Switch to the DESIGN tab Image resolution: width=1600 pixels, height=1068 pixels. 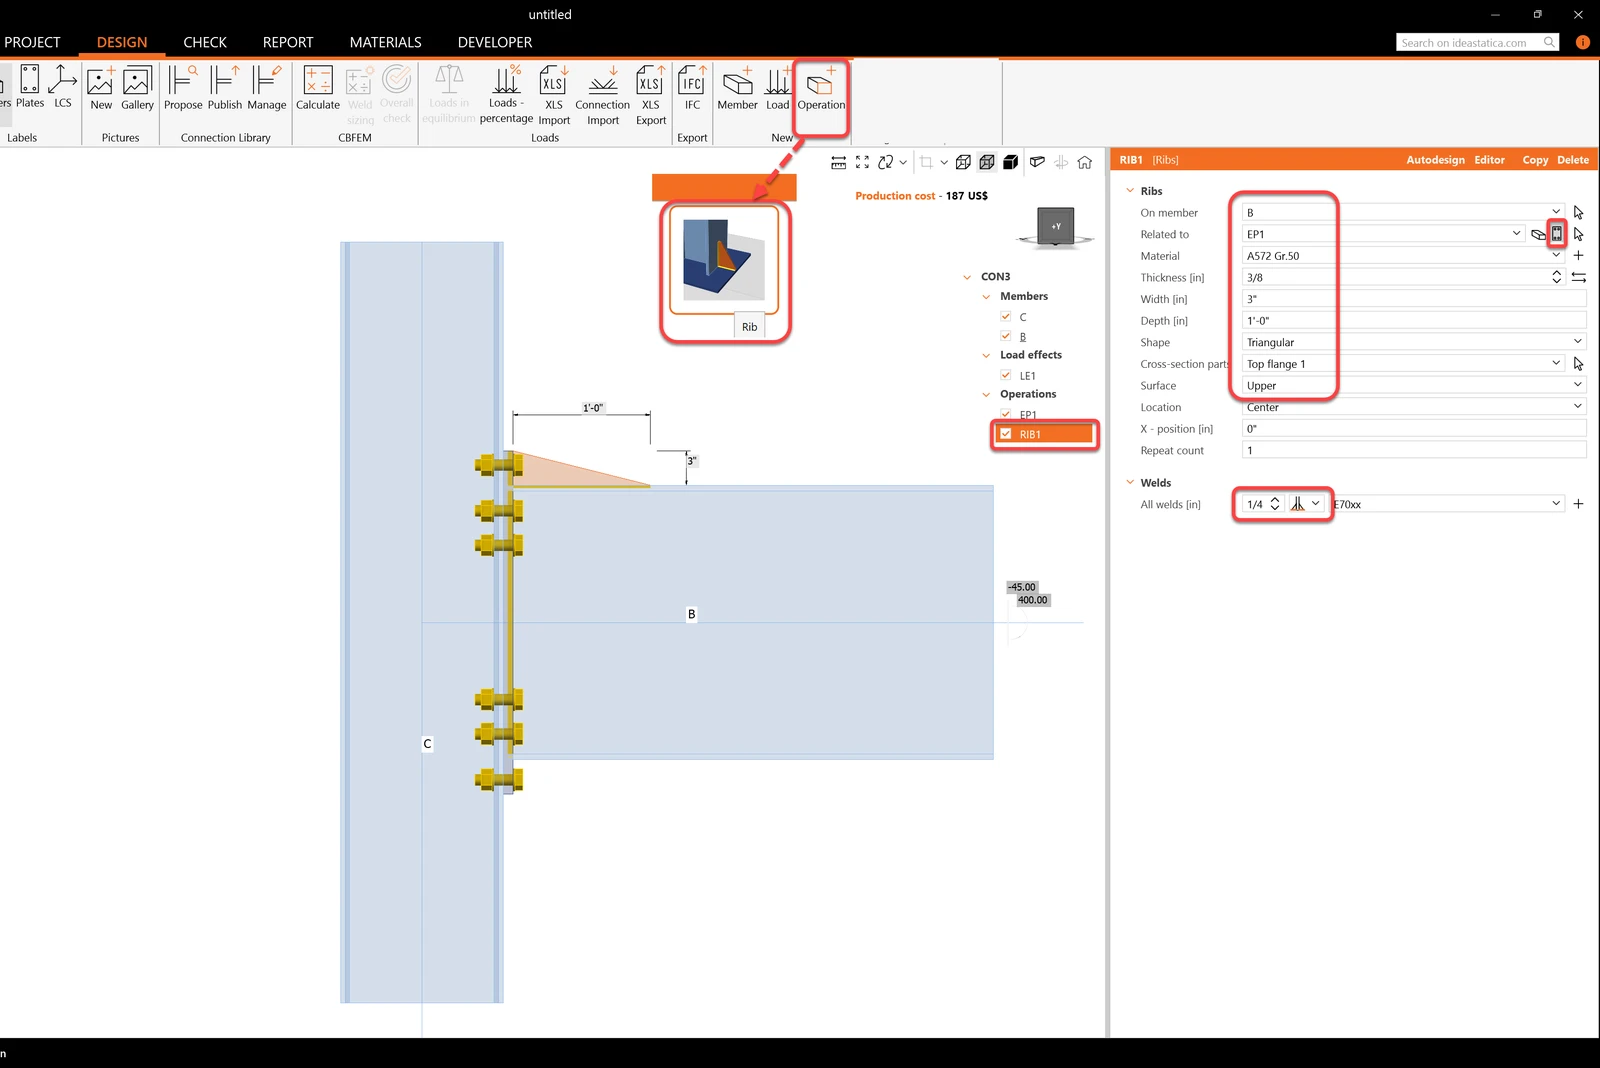point(122,42)
